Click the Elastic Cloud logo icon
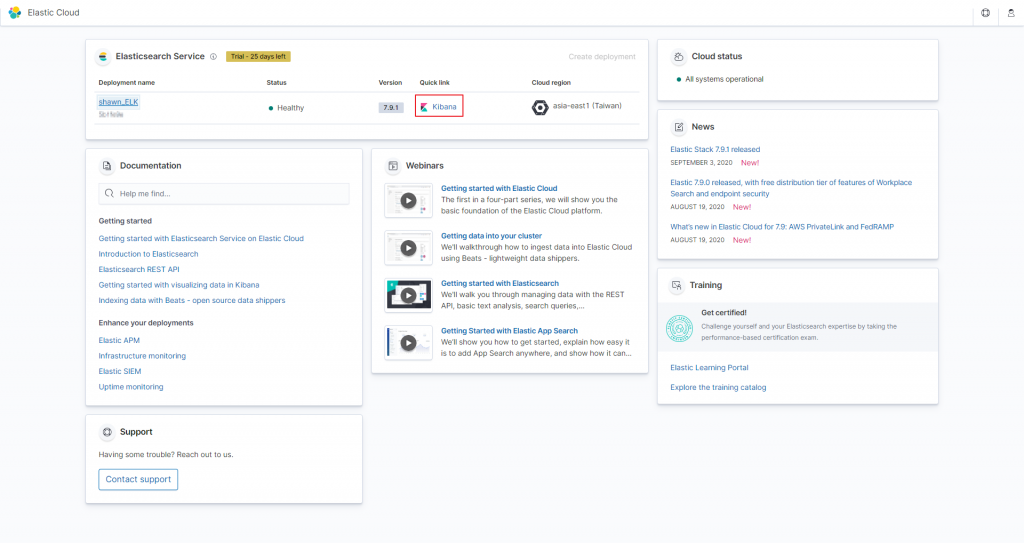The width and height of the screenshot is (1024, 543). tap(14, 12)
